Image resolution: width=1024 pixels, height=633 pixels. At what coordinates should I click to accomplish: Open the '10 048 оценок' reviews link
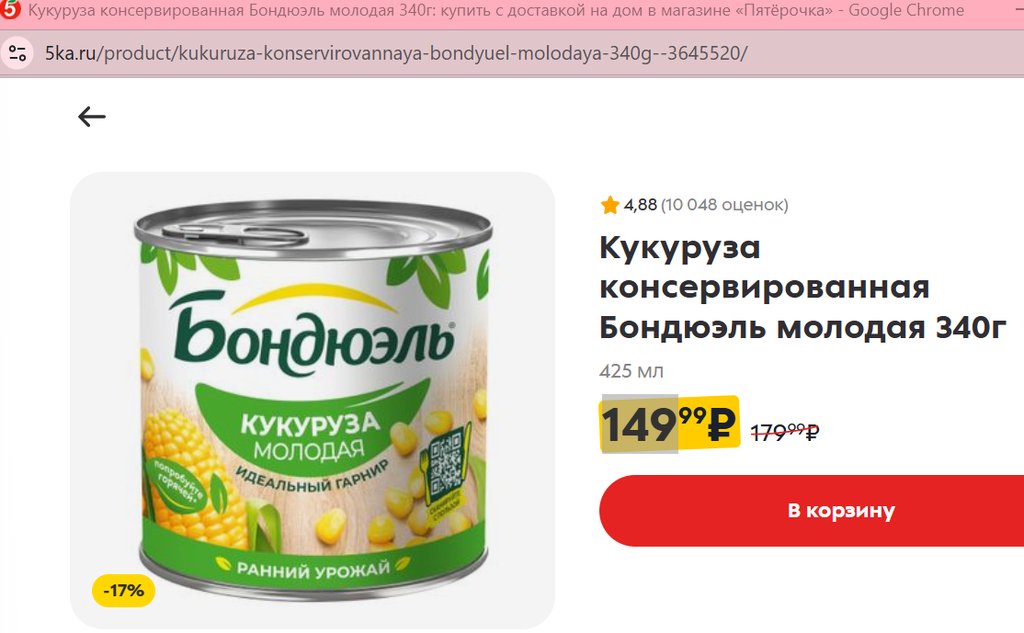[x=724, y=205]
